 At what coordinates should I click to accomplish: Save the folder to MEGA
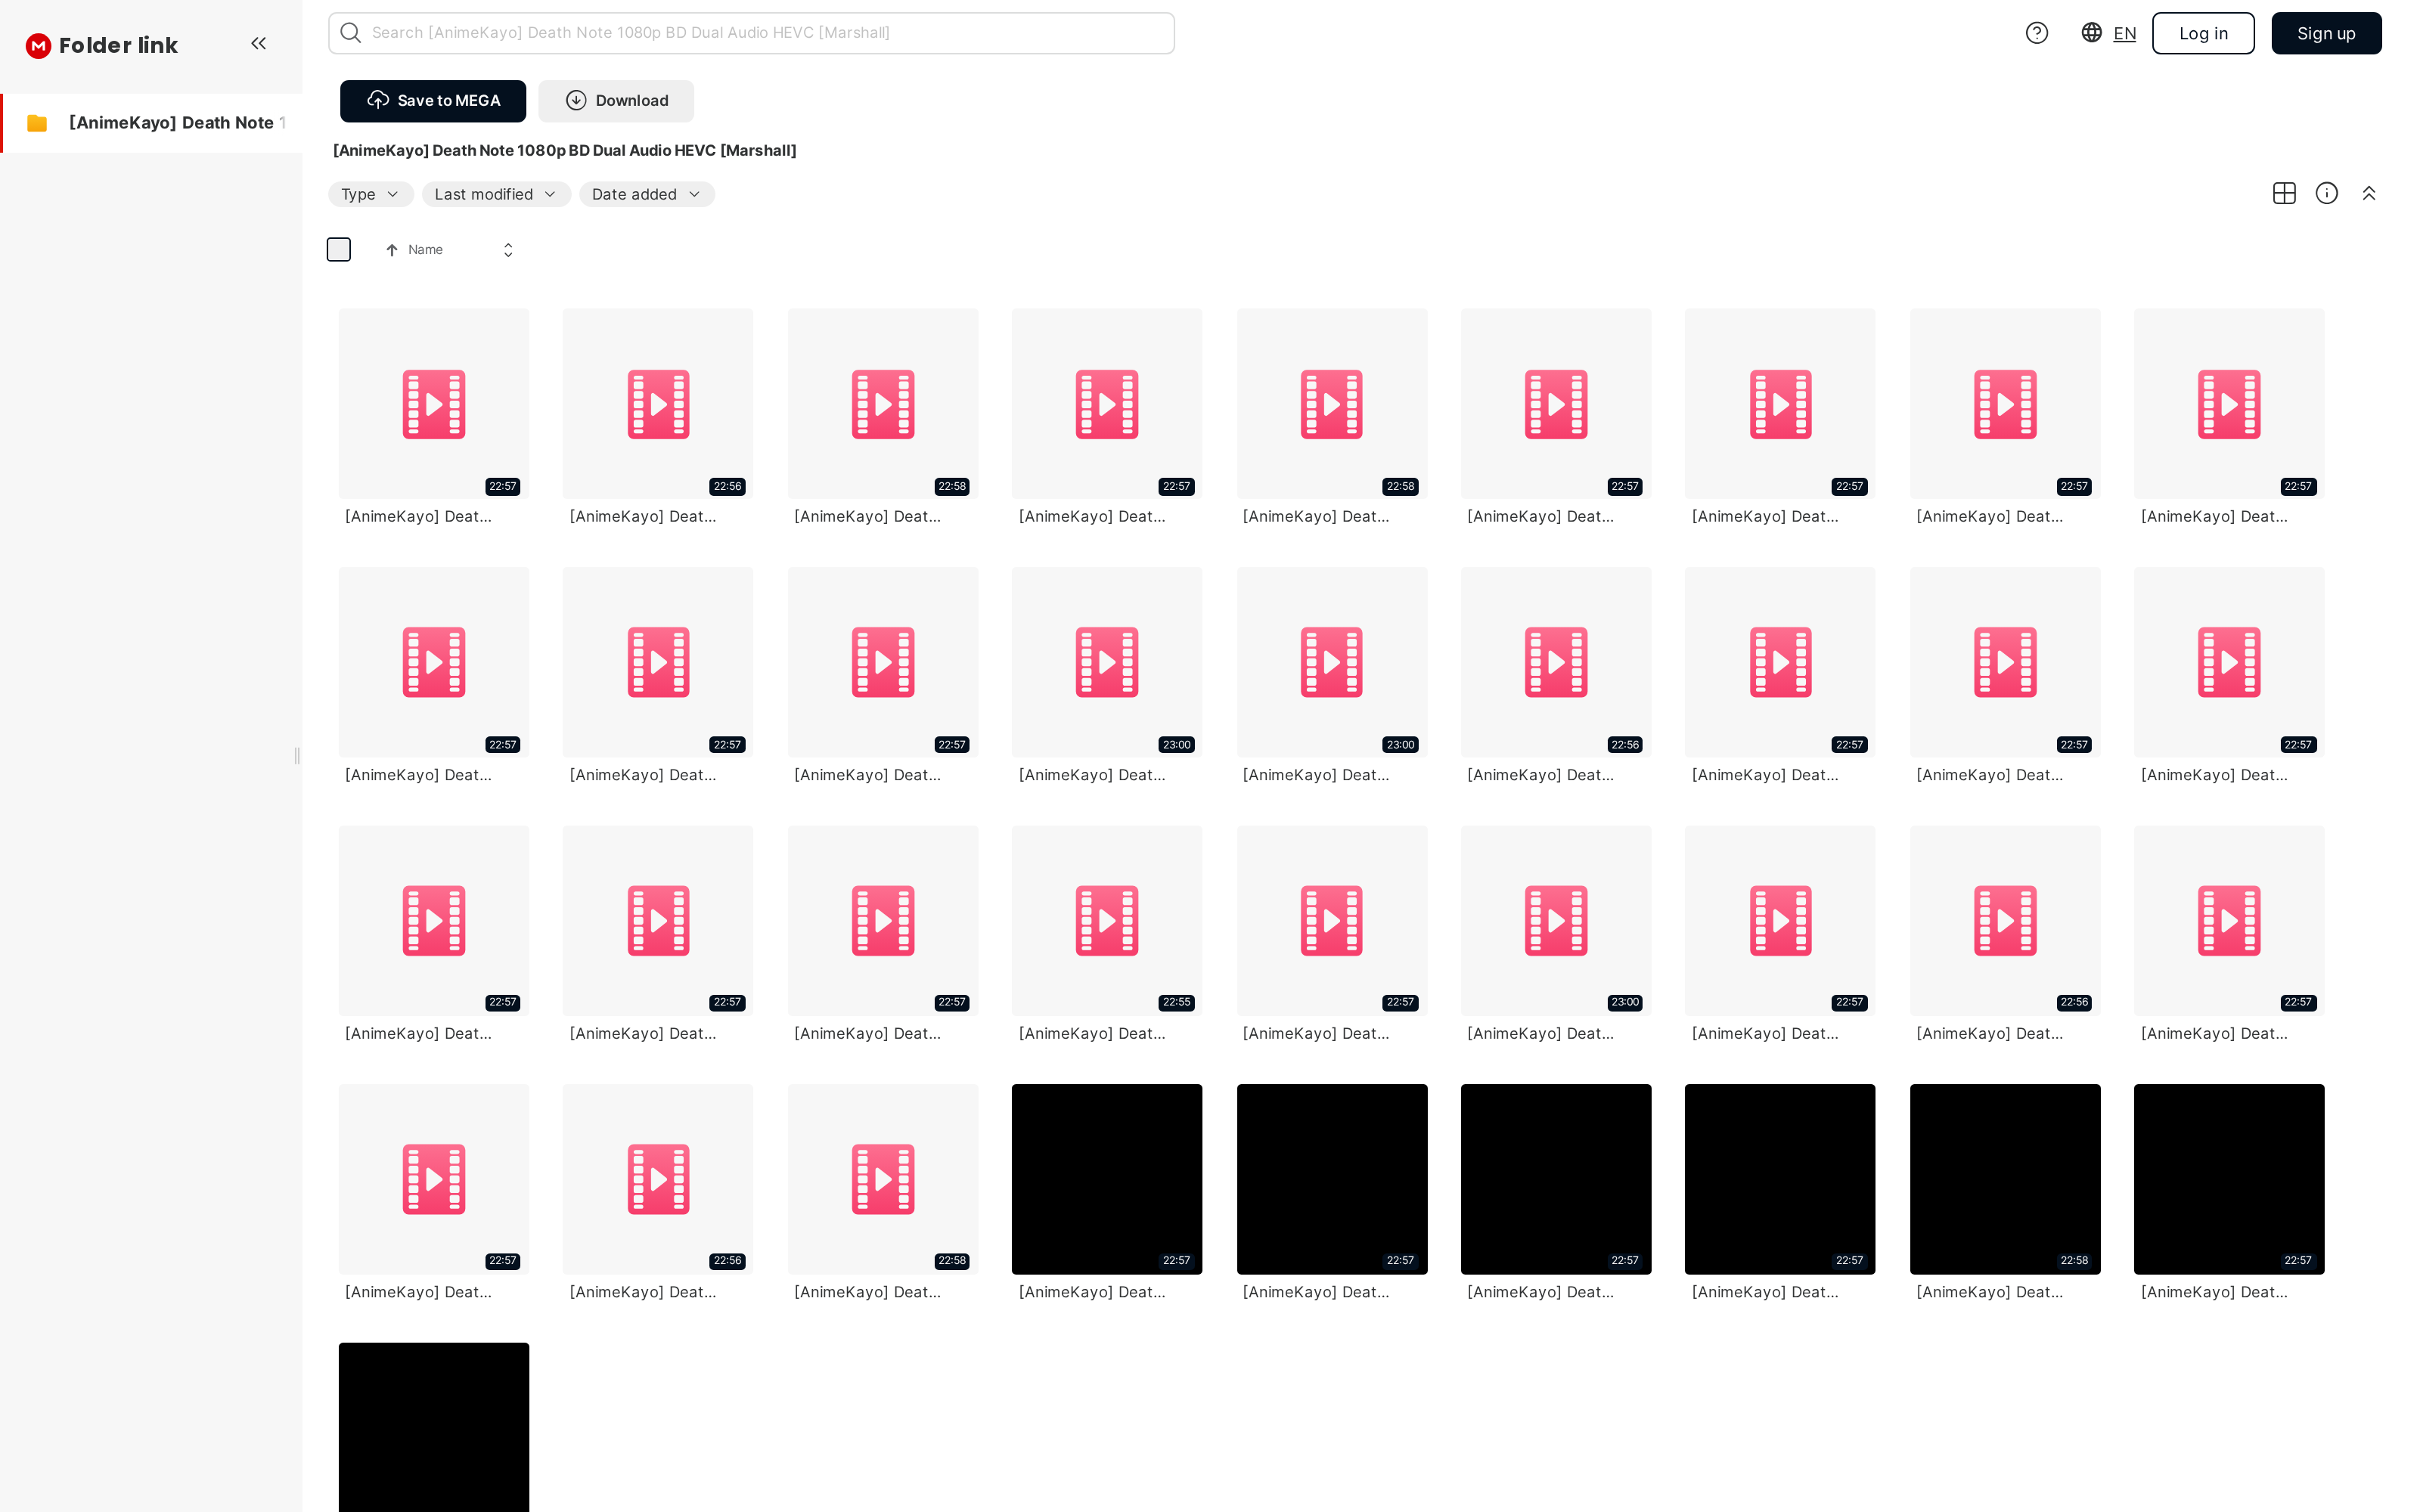click(x=433, y=101)
